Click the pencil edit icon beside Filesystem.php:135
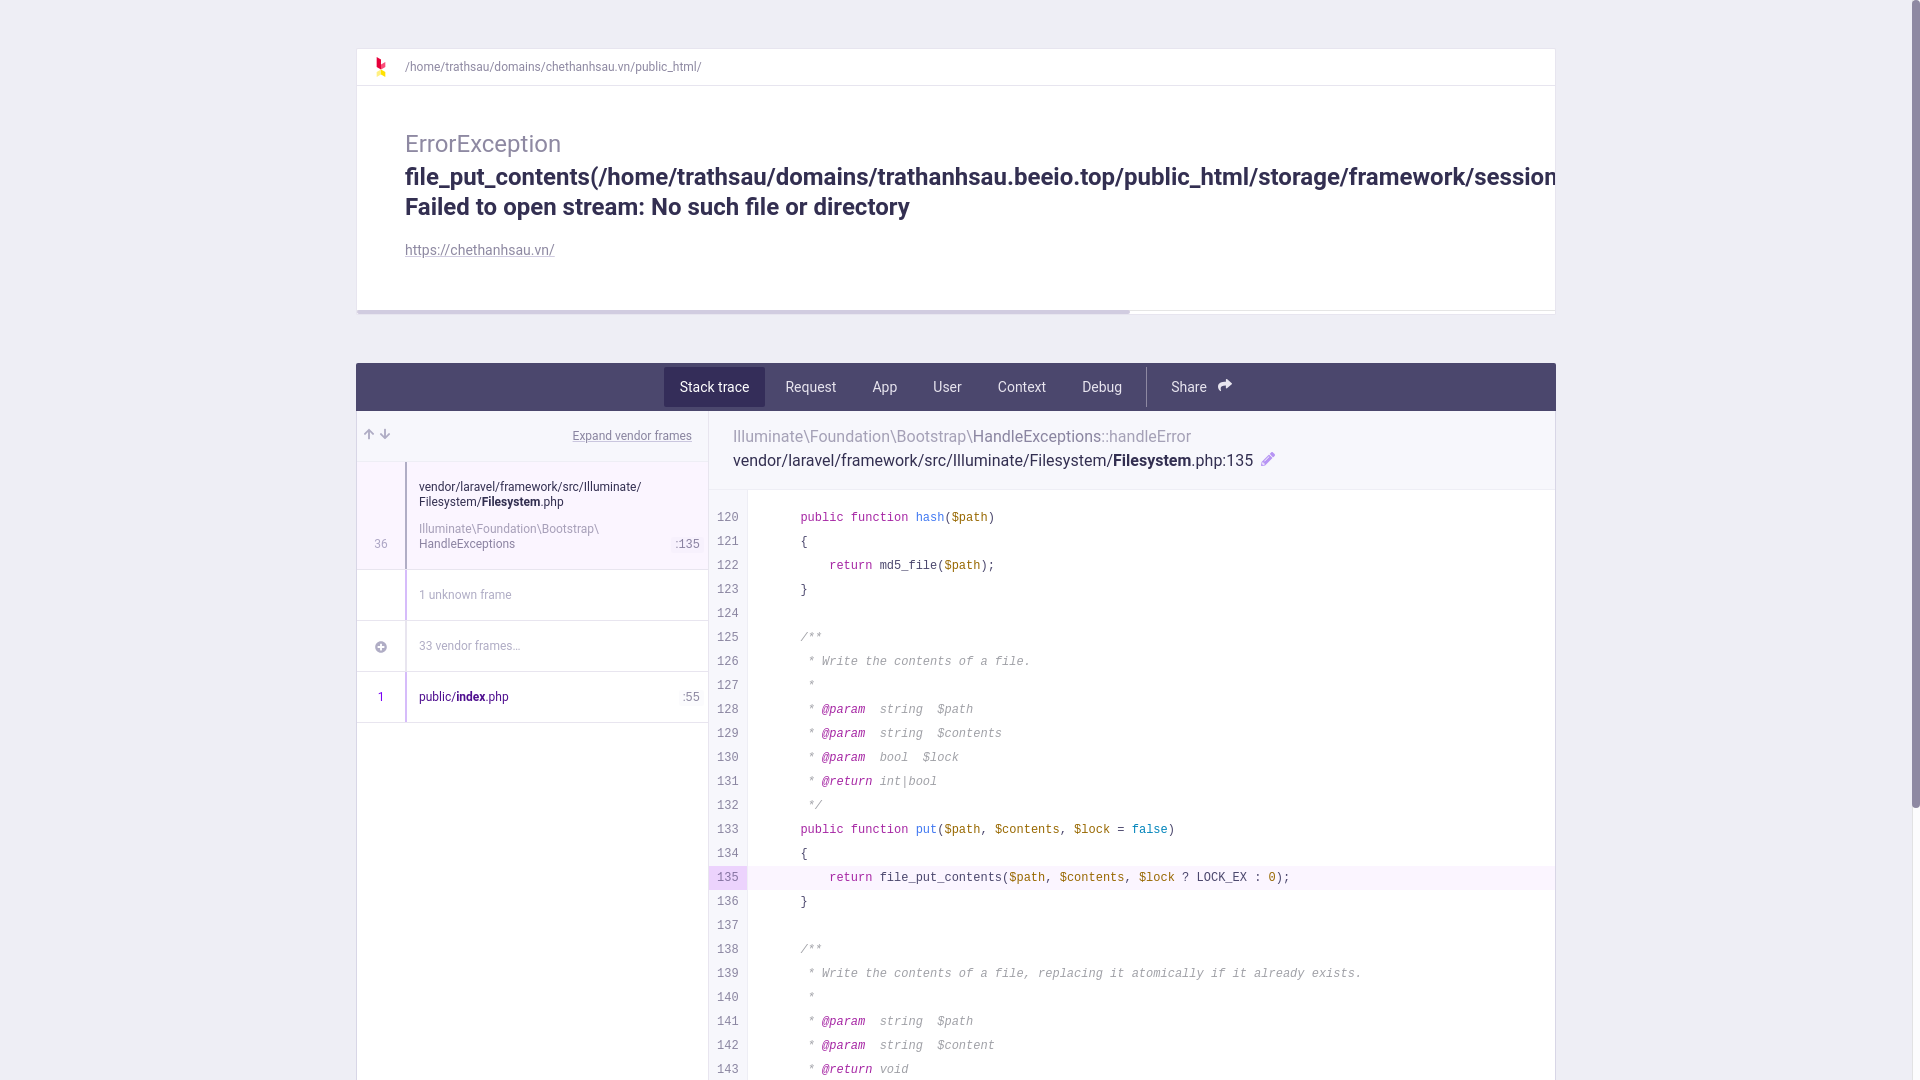This screenshot has width=1920, height=1080. point(1268,460)
